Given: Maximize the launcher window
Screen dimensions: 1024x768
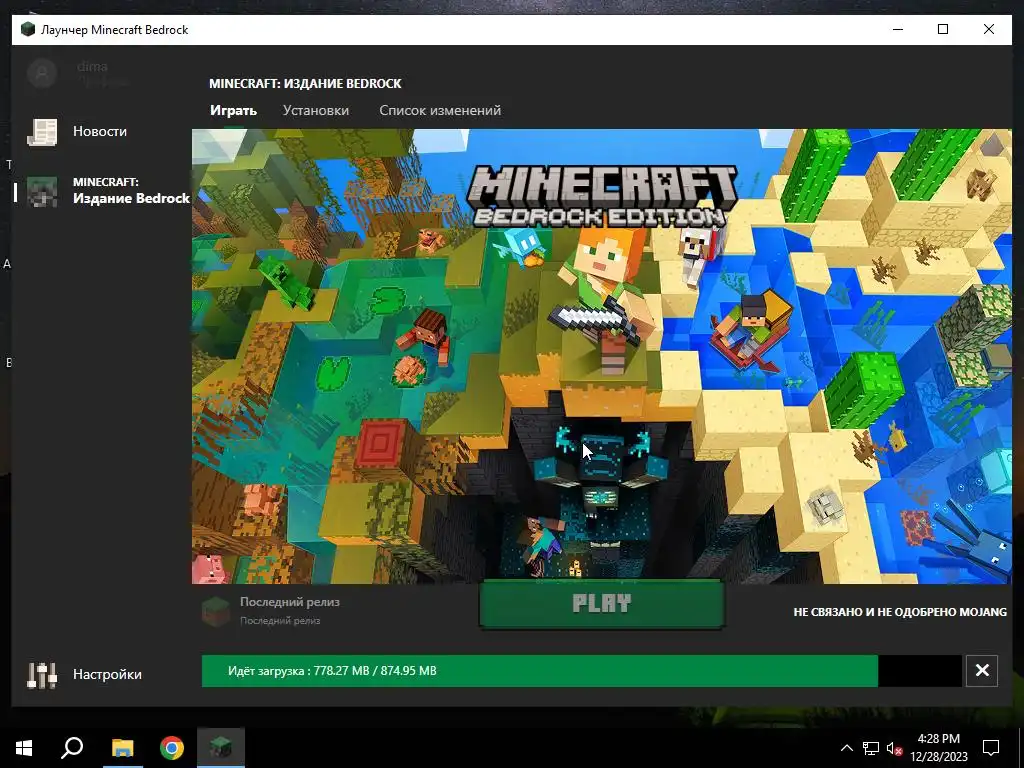Looking at the screenshot, I should click(943, 29).
